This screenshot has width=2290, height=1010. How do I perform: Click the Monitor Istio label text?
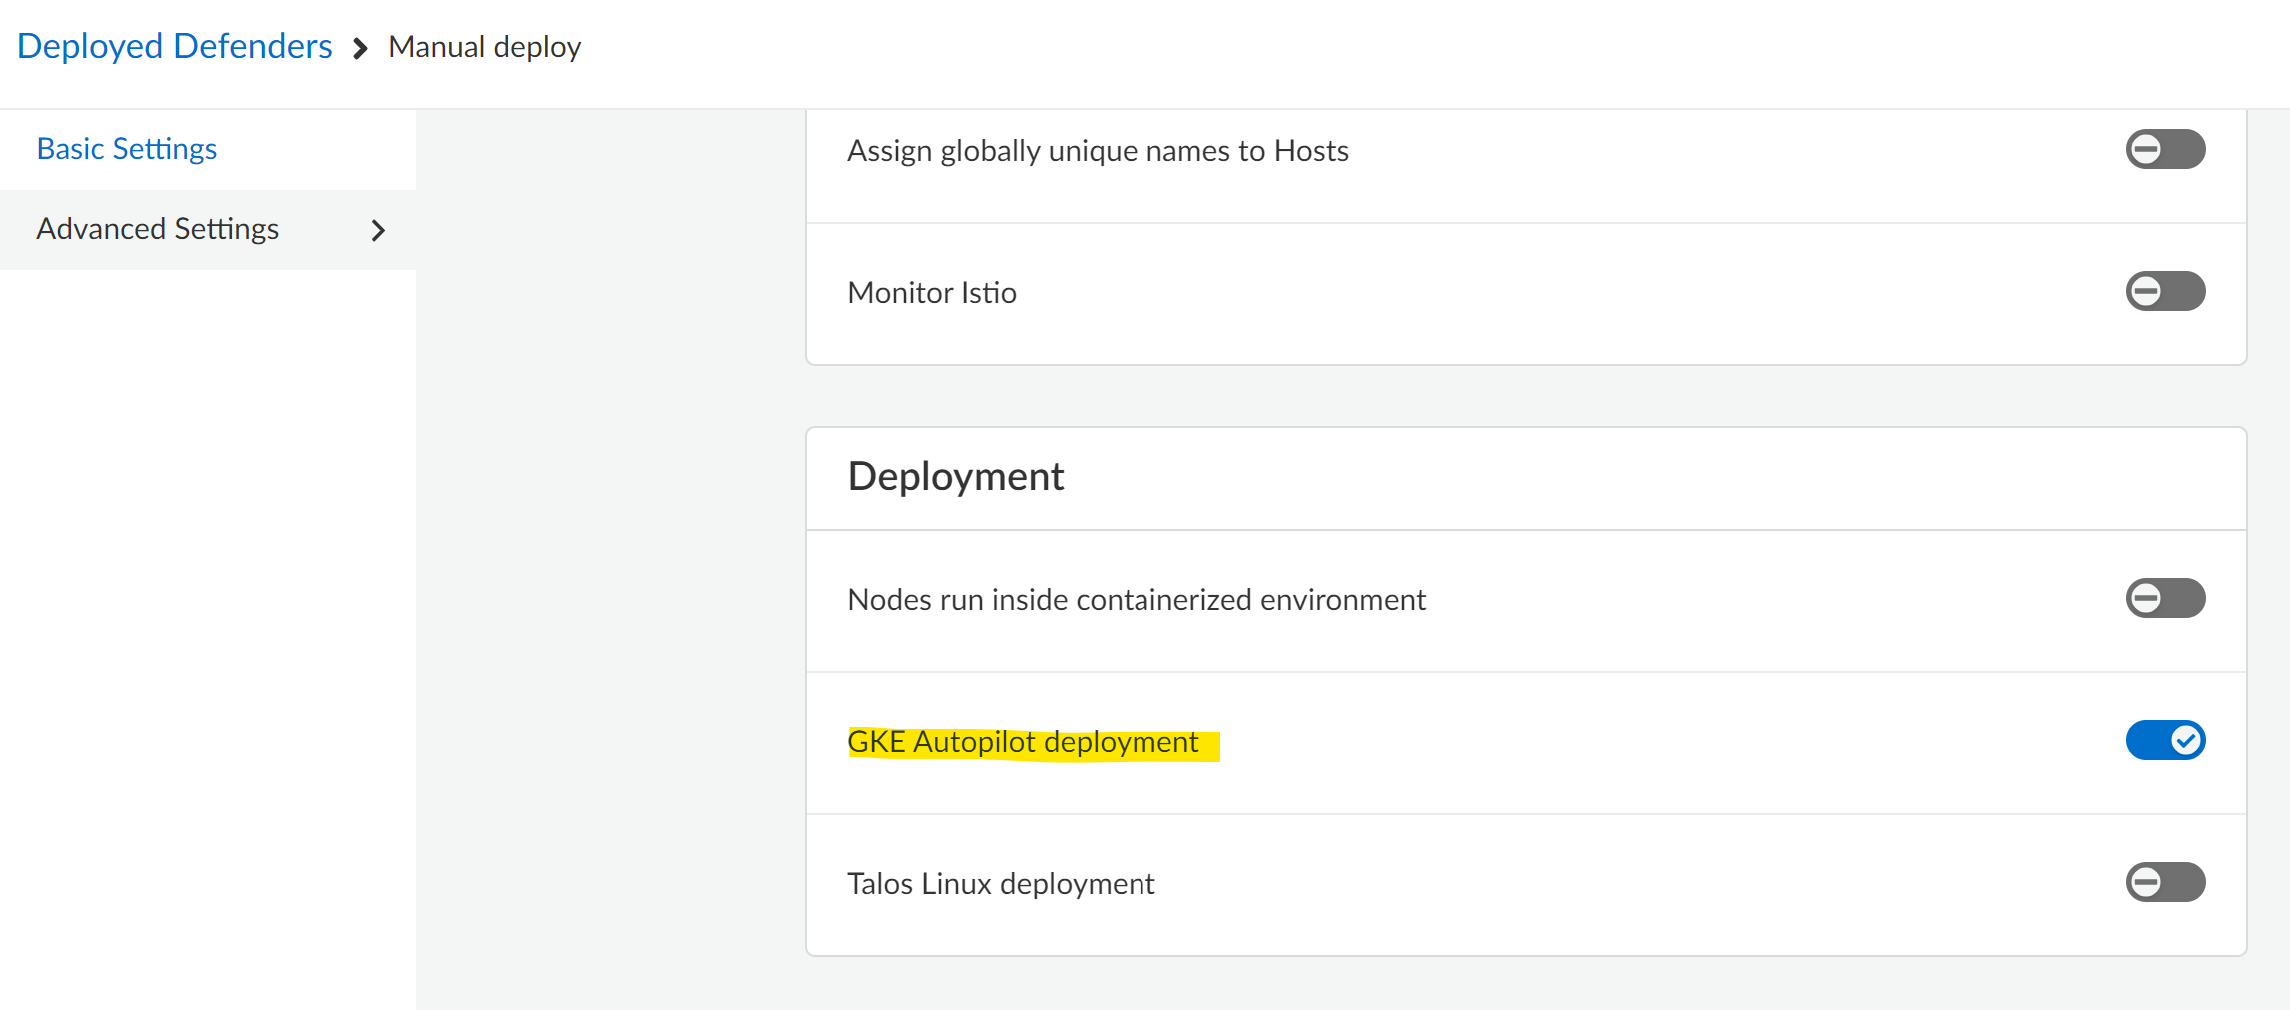(x=931, y=293)
